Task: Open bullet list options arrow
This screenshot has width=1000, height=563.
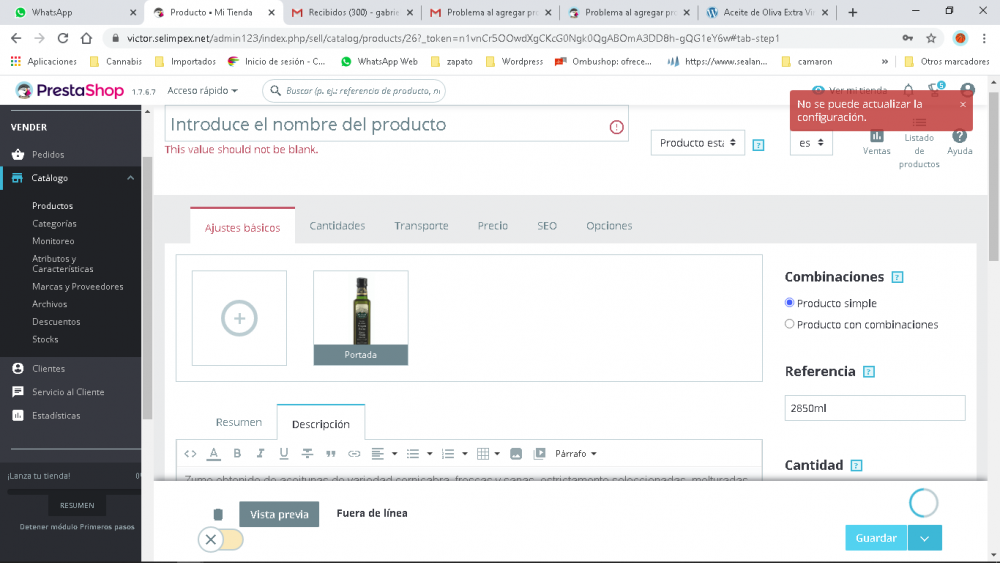Action: (x=429, y=454)
